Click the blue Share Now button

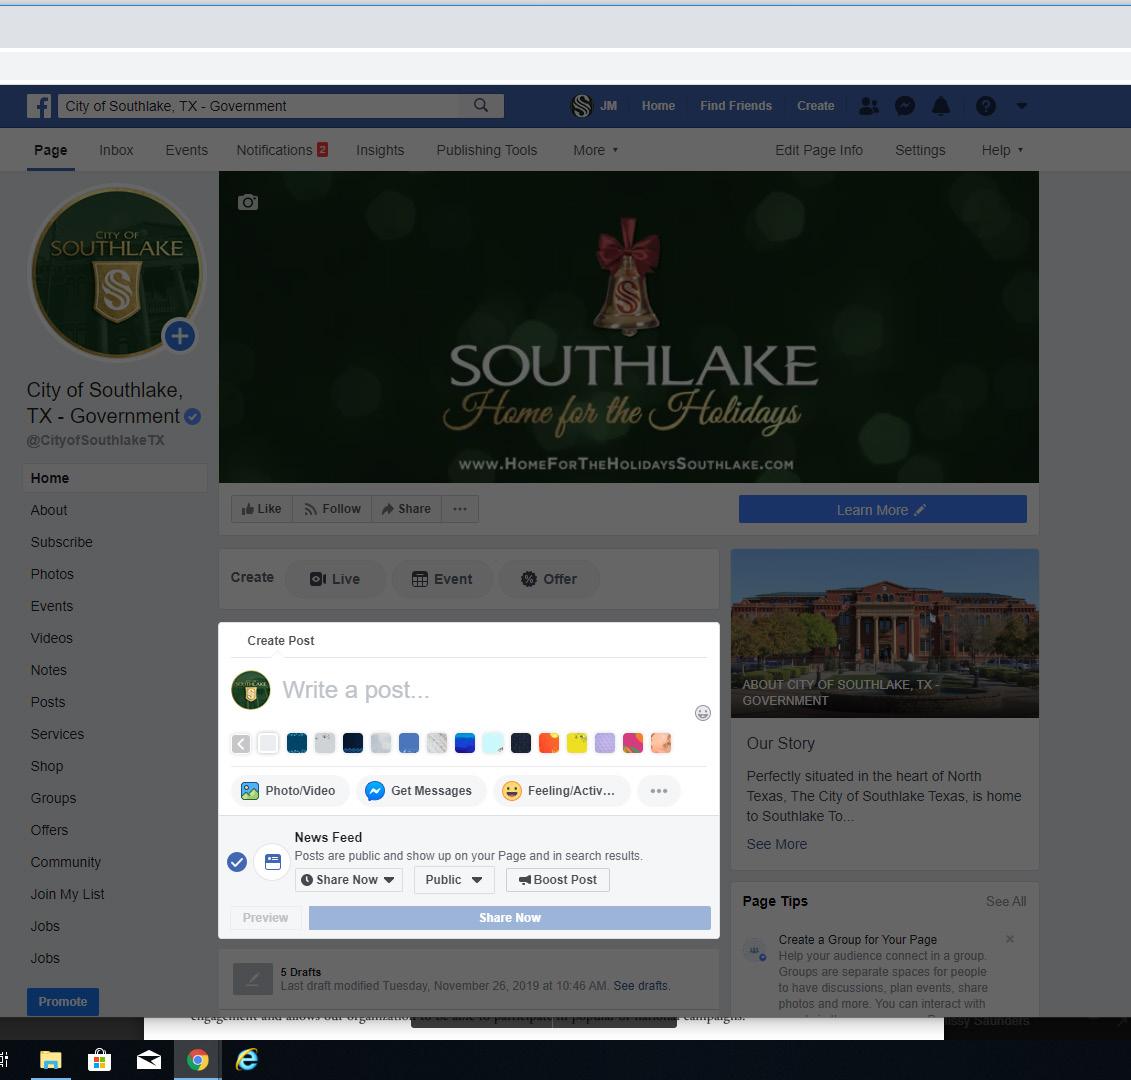click(x=509, y=918)
